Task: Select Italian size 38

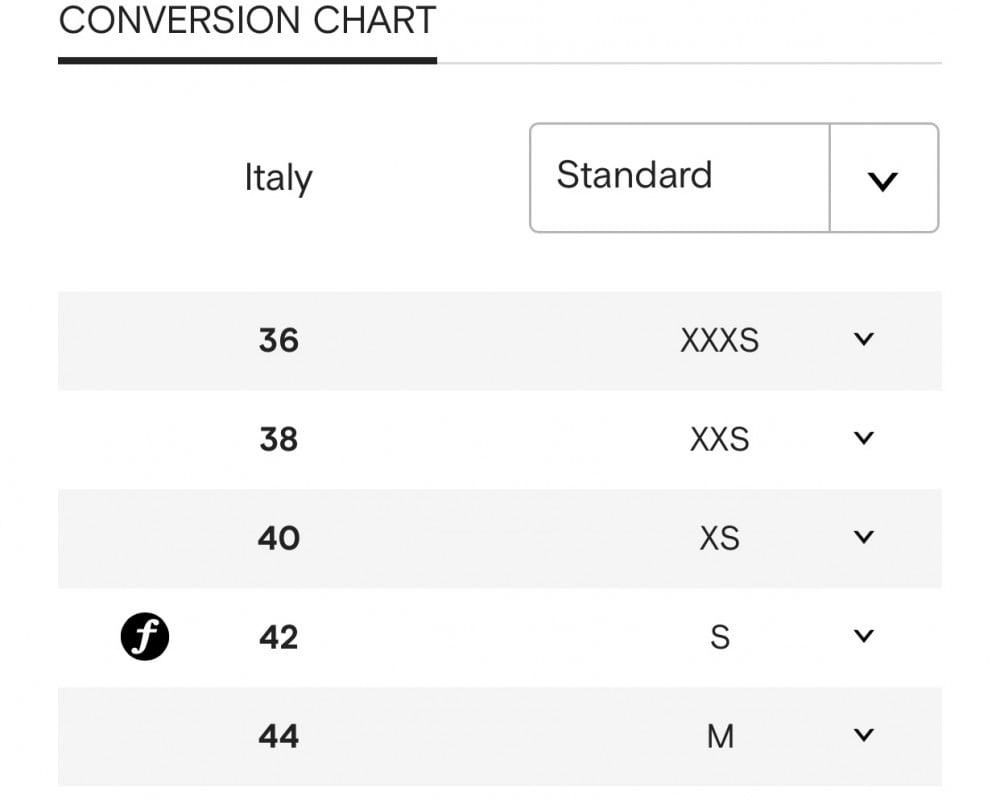Action: [279, 439]
